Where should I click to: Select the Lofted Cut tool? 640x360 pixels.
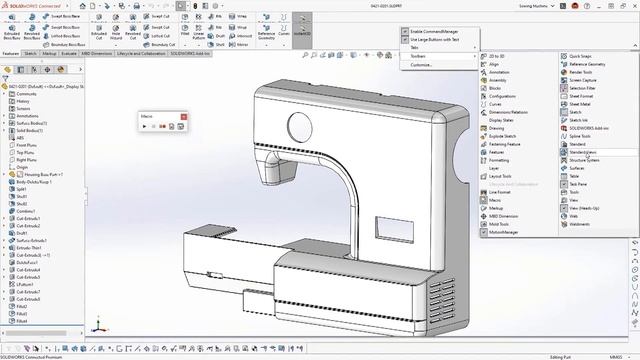[157, 36]
